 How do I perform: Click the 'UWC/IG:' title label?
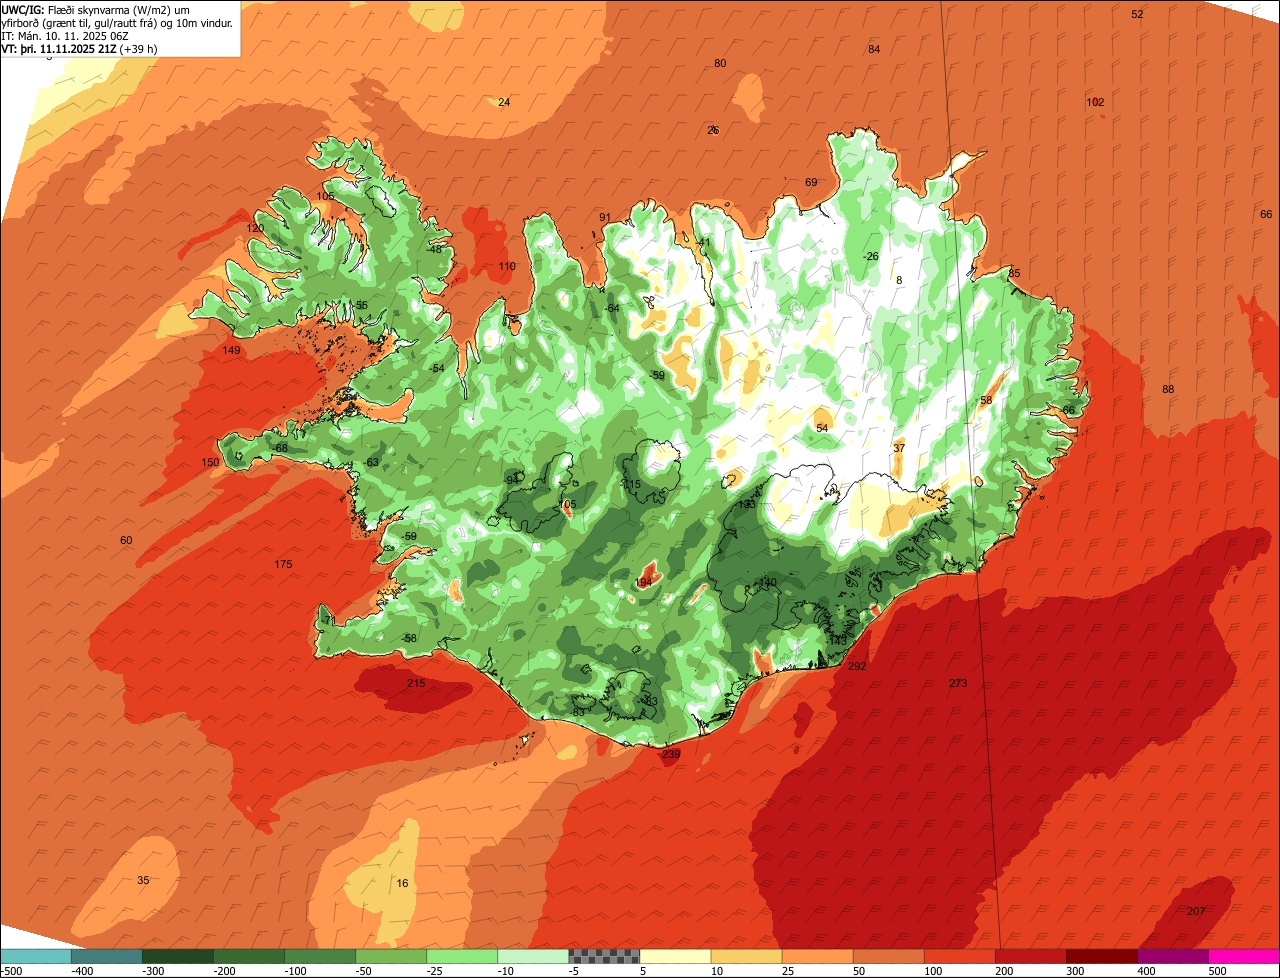pyautogui.click(x=23, y=9)
